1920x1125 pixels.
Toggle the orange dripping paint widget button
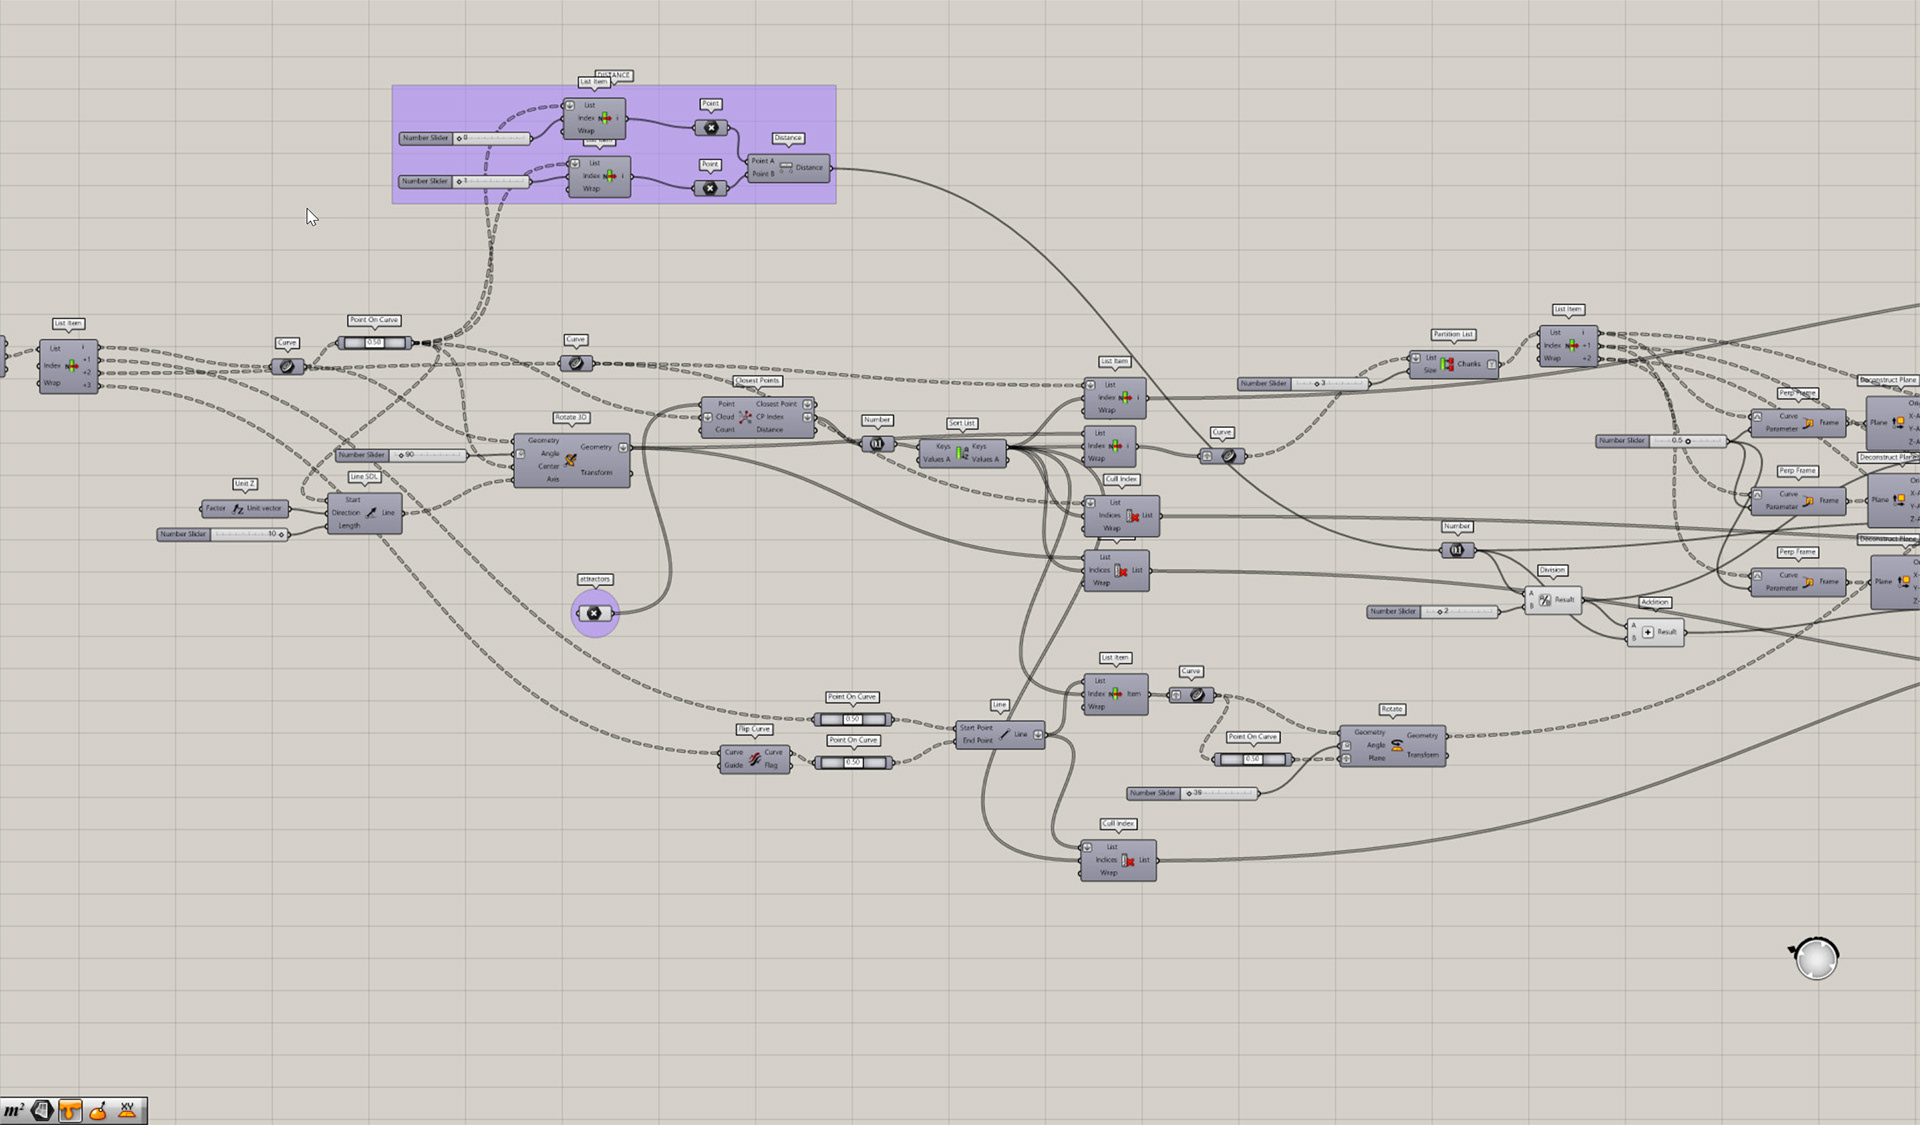(x=70, y=1110)
